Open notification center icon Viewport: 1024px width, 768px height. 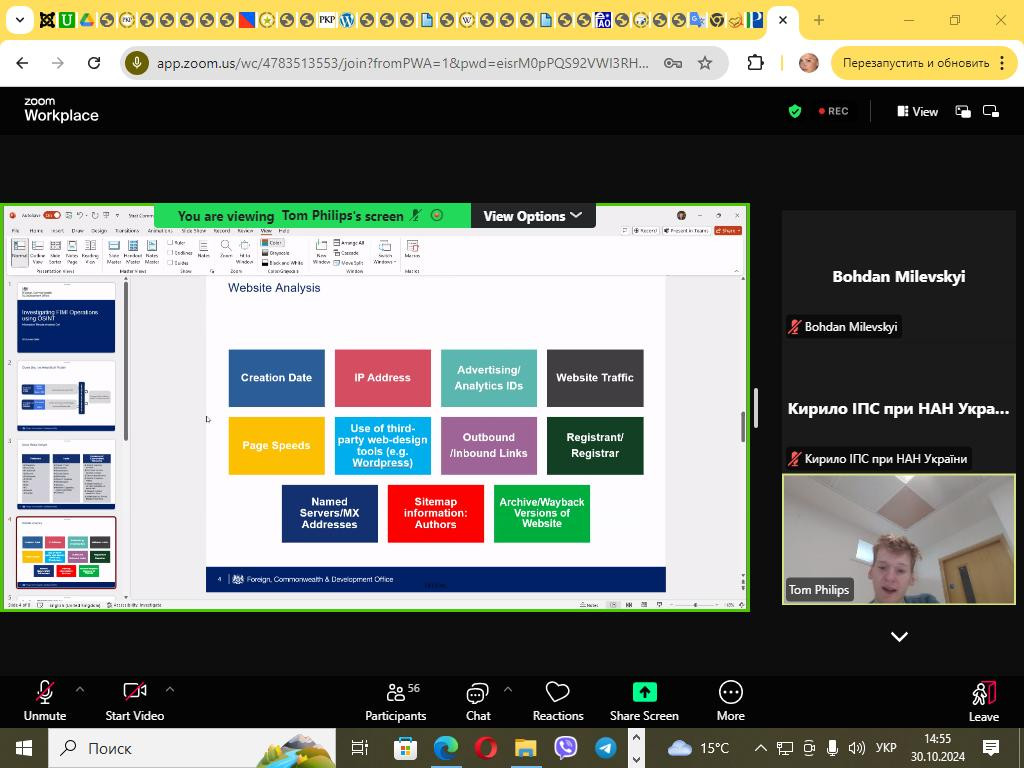click(x=991, y=748)
